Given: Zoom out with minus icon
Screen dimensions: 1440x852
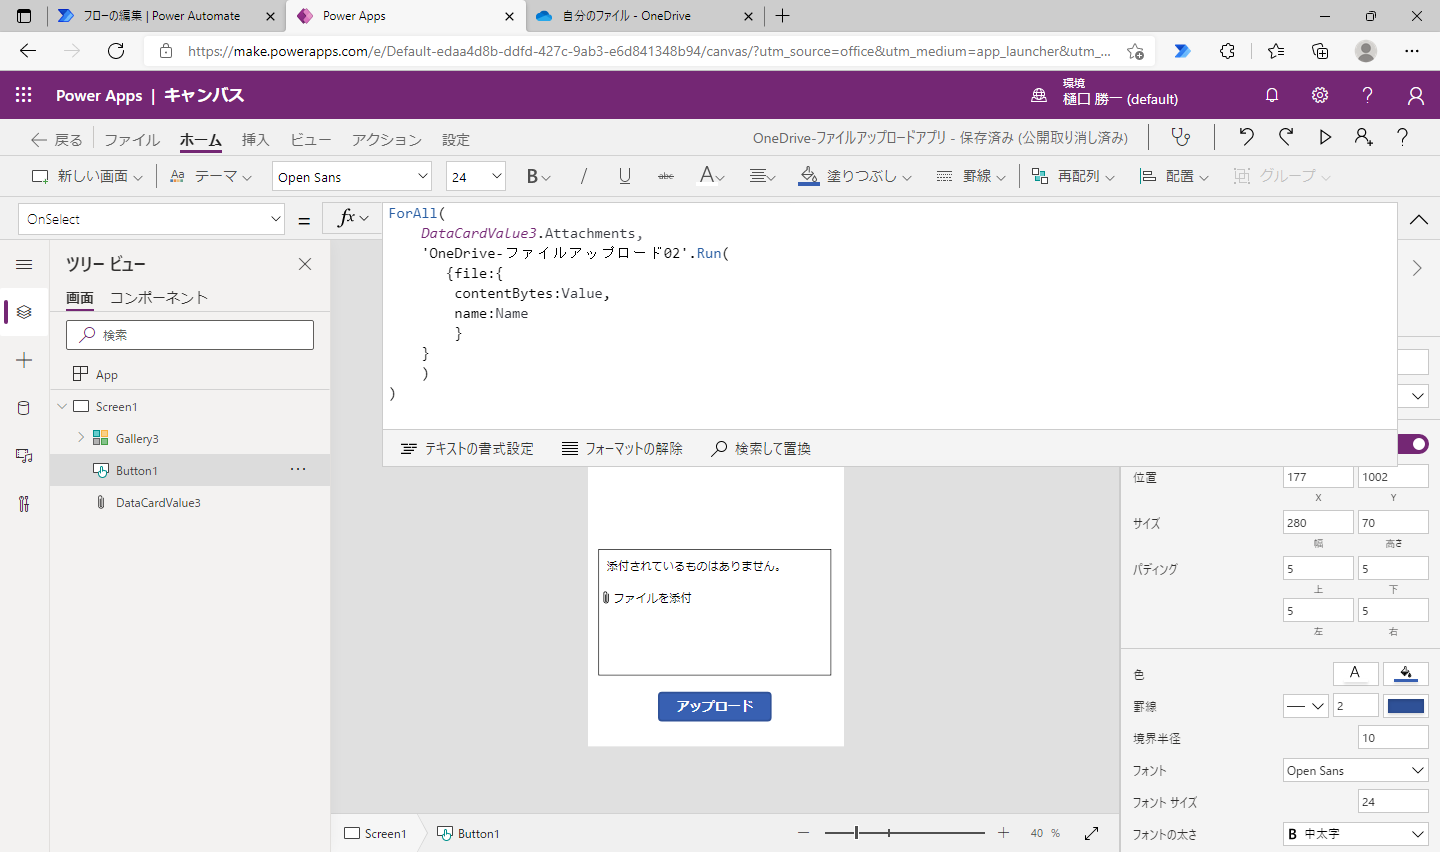Looking at the screenshot, I should click(803, 833).
